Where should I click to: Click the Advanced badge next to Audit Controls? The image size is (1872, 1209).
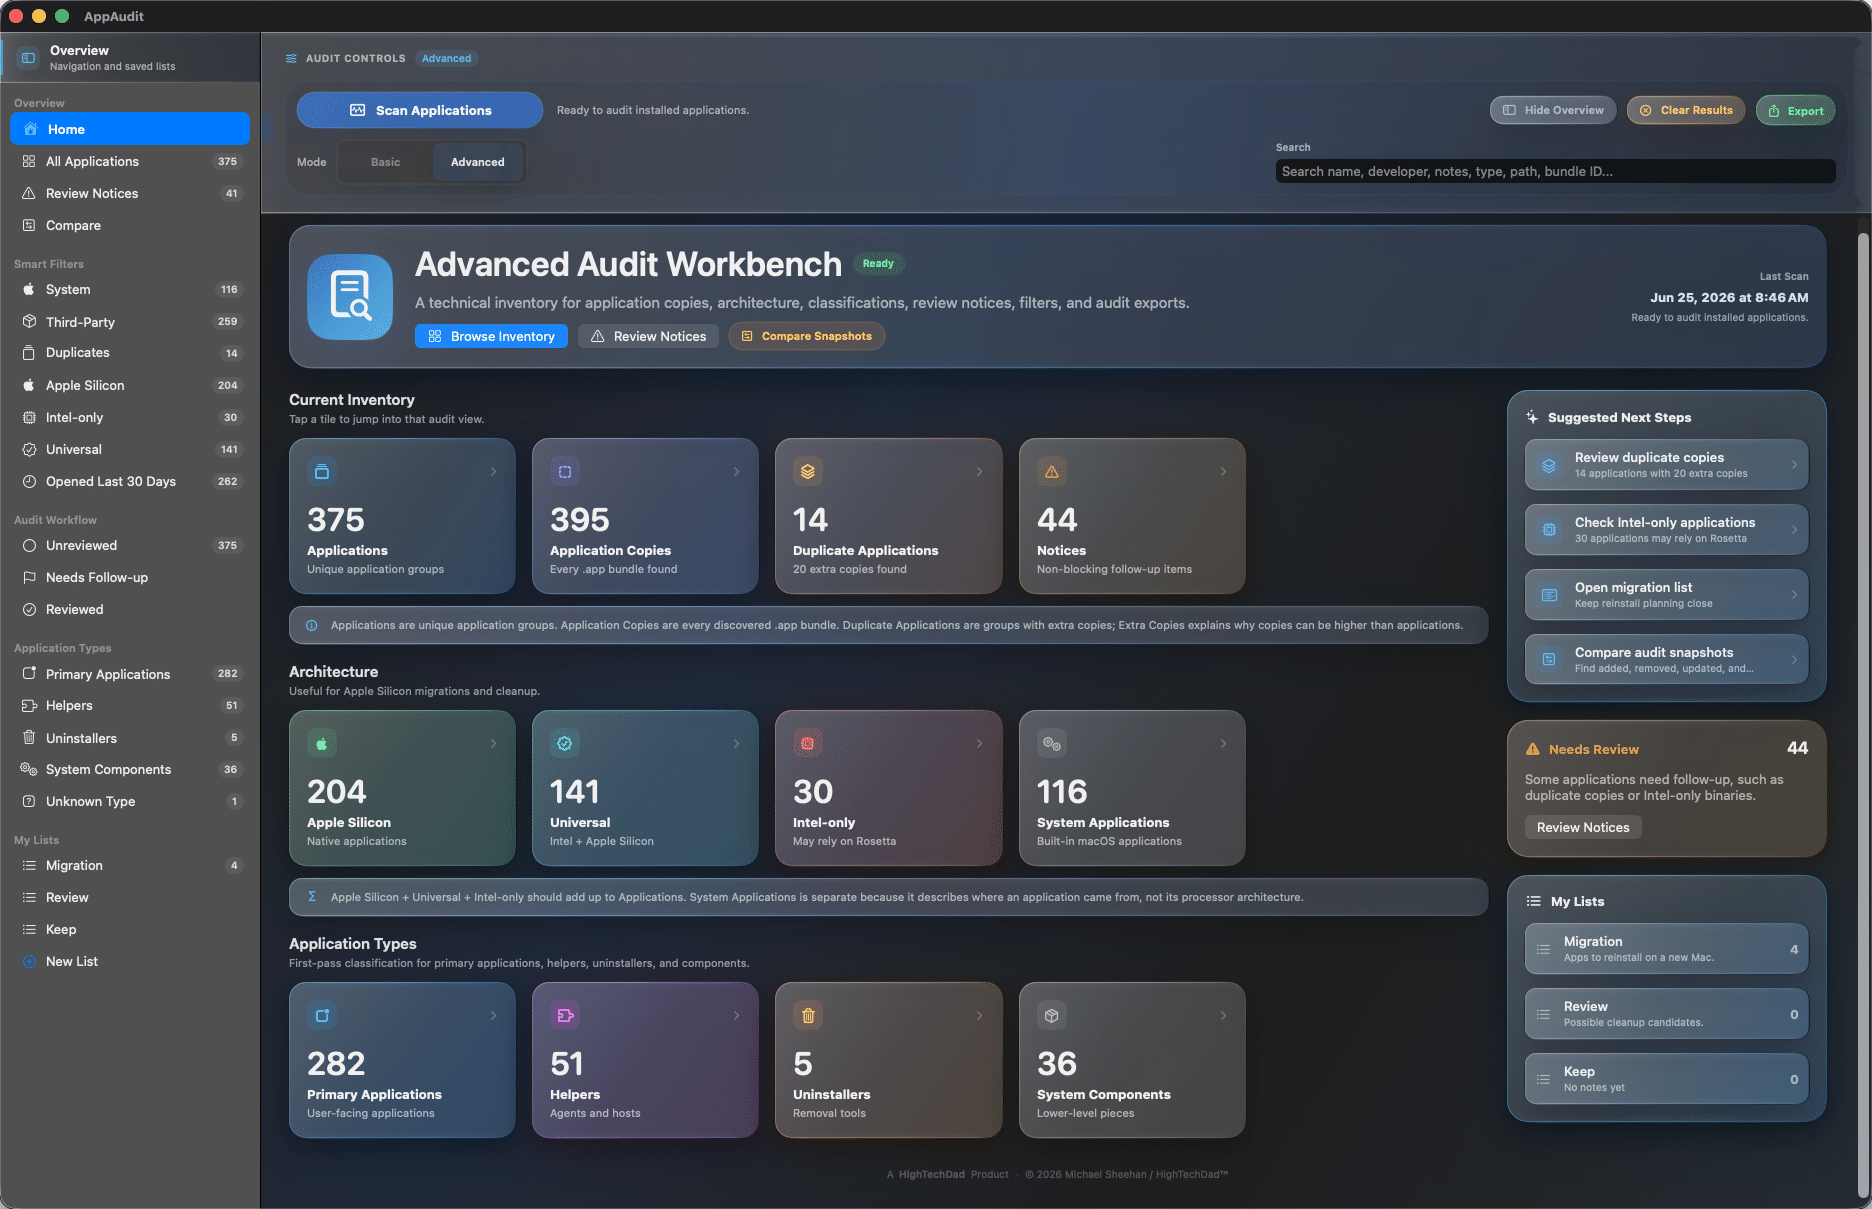click(446, 59)
